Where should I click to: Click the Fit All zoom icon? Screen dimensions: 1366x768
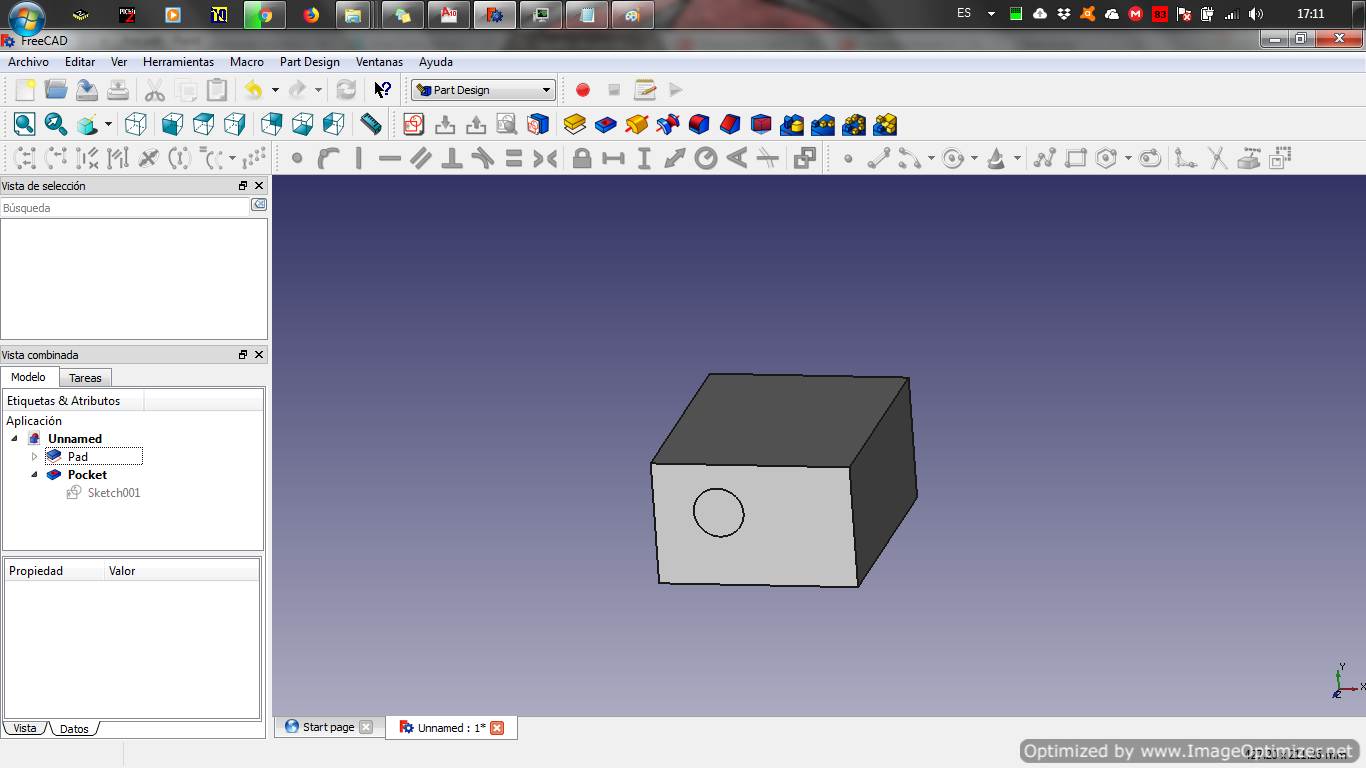24,124
